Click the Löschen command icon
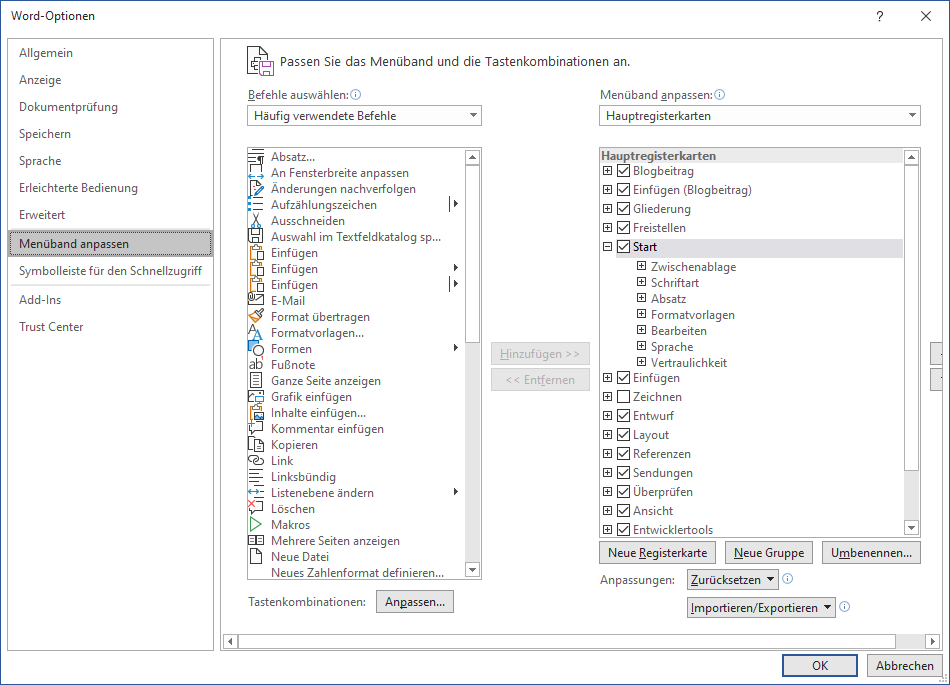950x685 pixels. coord(256,508)
